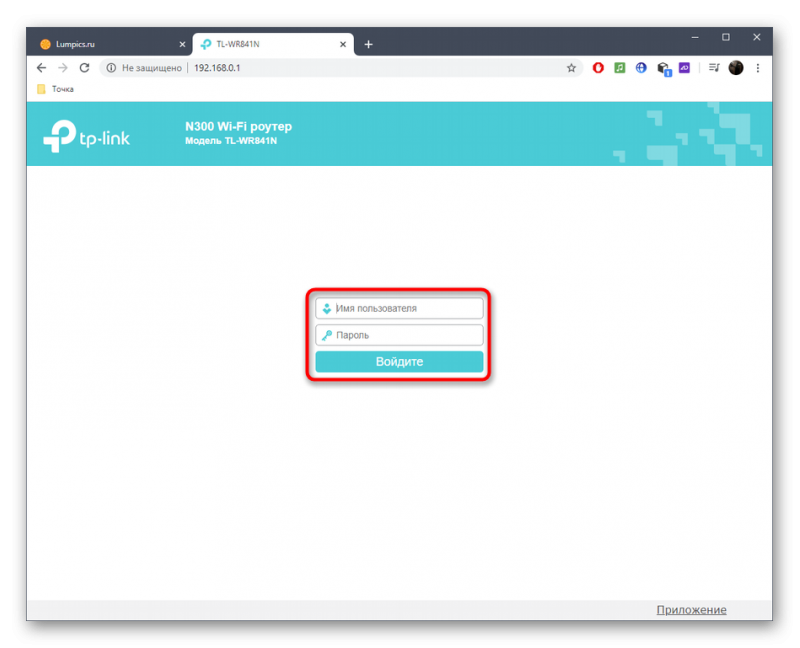Image resolution: width=800 pixels, height=648 pixels.
Task: Open the purple extension icon
Action: pyautogui.click(x=684, y=67)
